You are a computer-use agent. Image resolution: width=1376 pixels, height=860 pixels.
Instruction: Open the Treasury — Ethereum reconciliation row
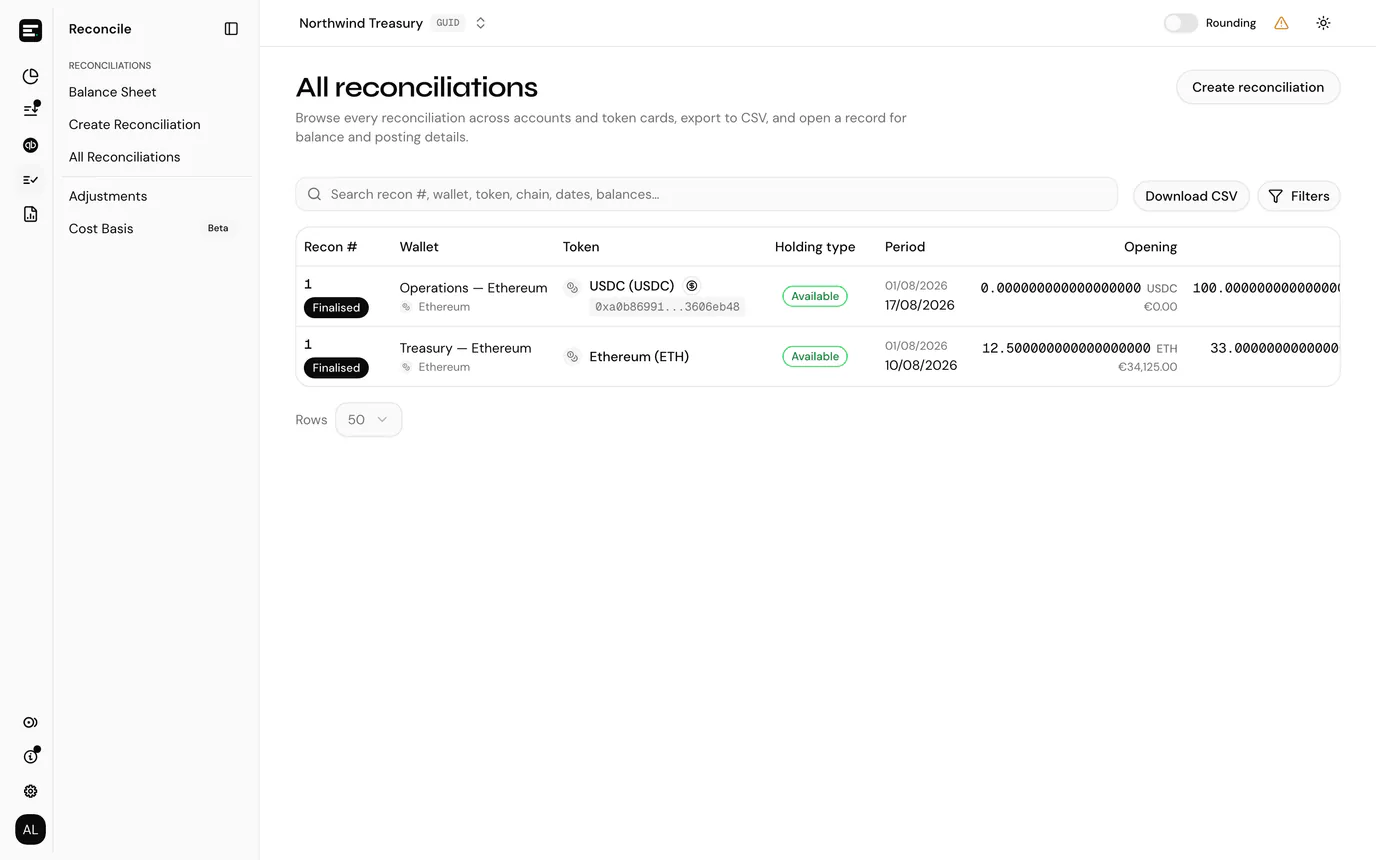[817, 356]
